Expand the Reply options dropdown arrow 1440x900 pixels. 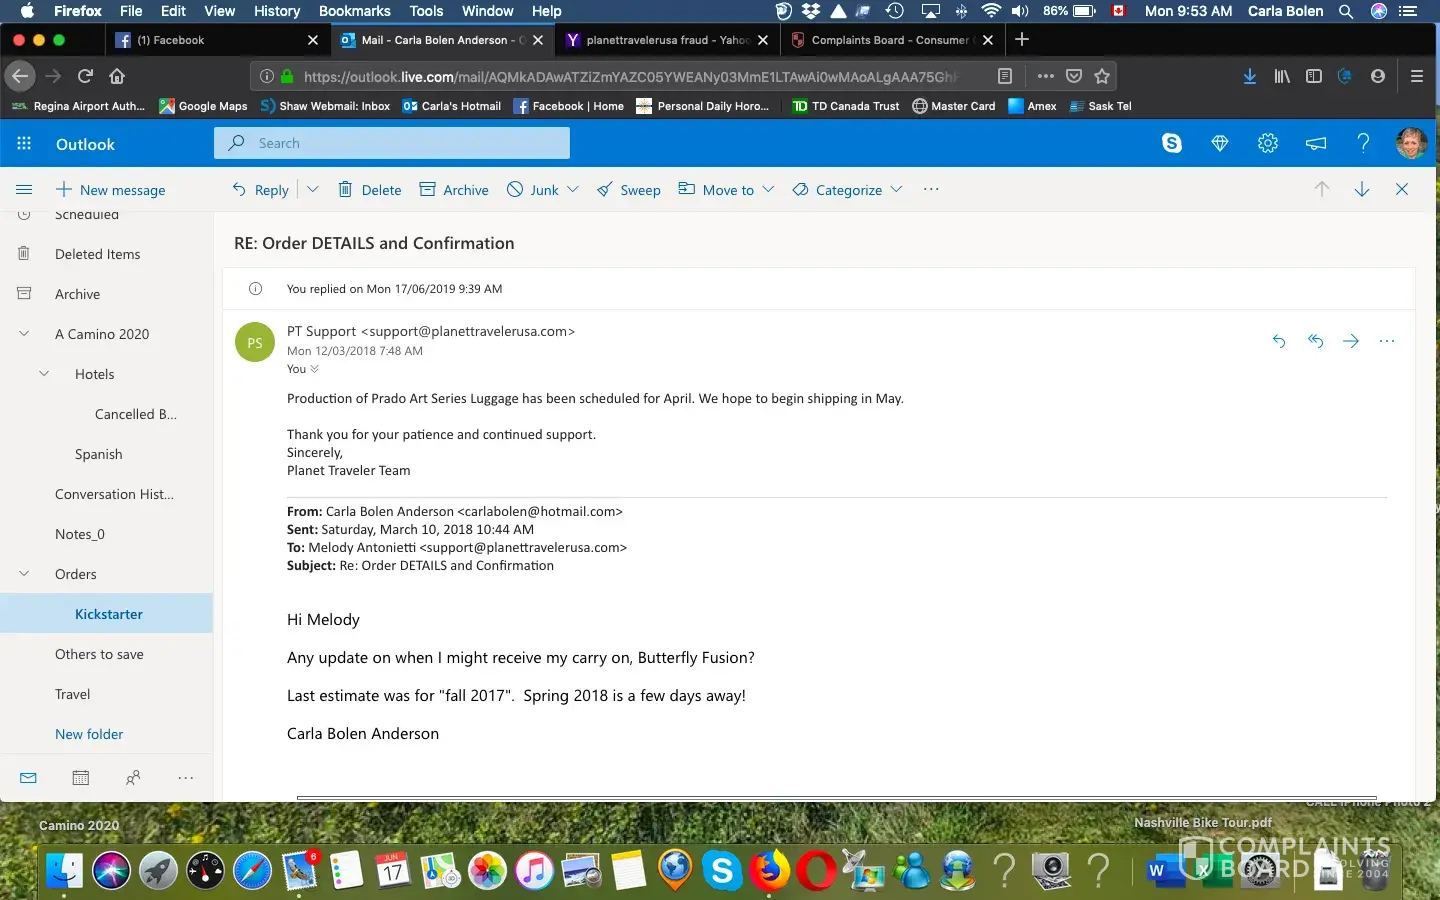[x=312, y=189]
